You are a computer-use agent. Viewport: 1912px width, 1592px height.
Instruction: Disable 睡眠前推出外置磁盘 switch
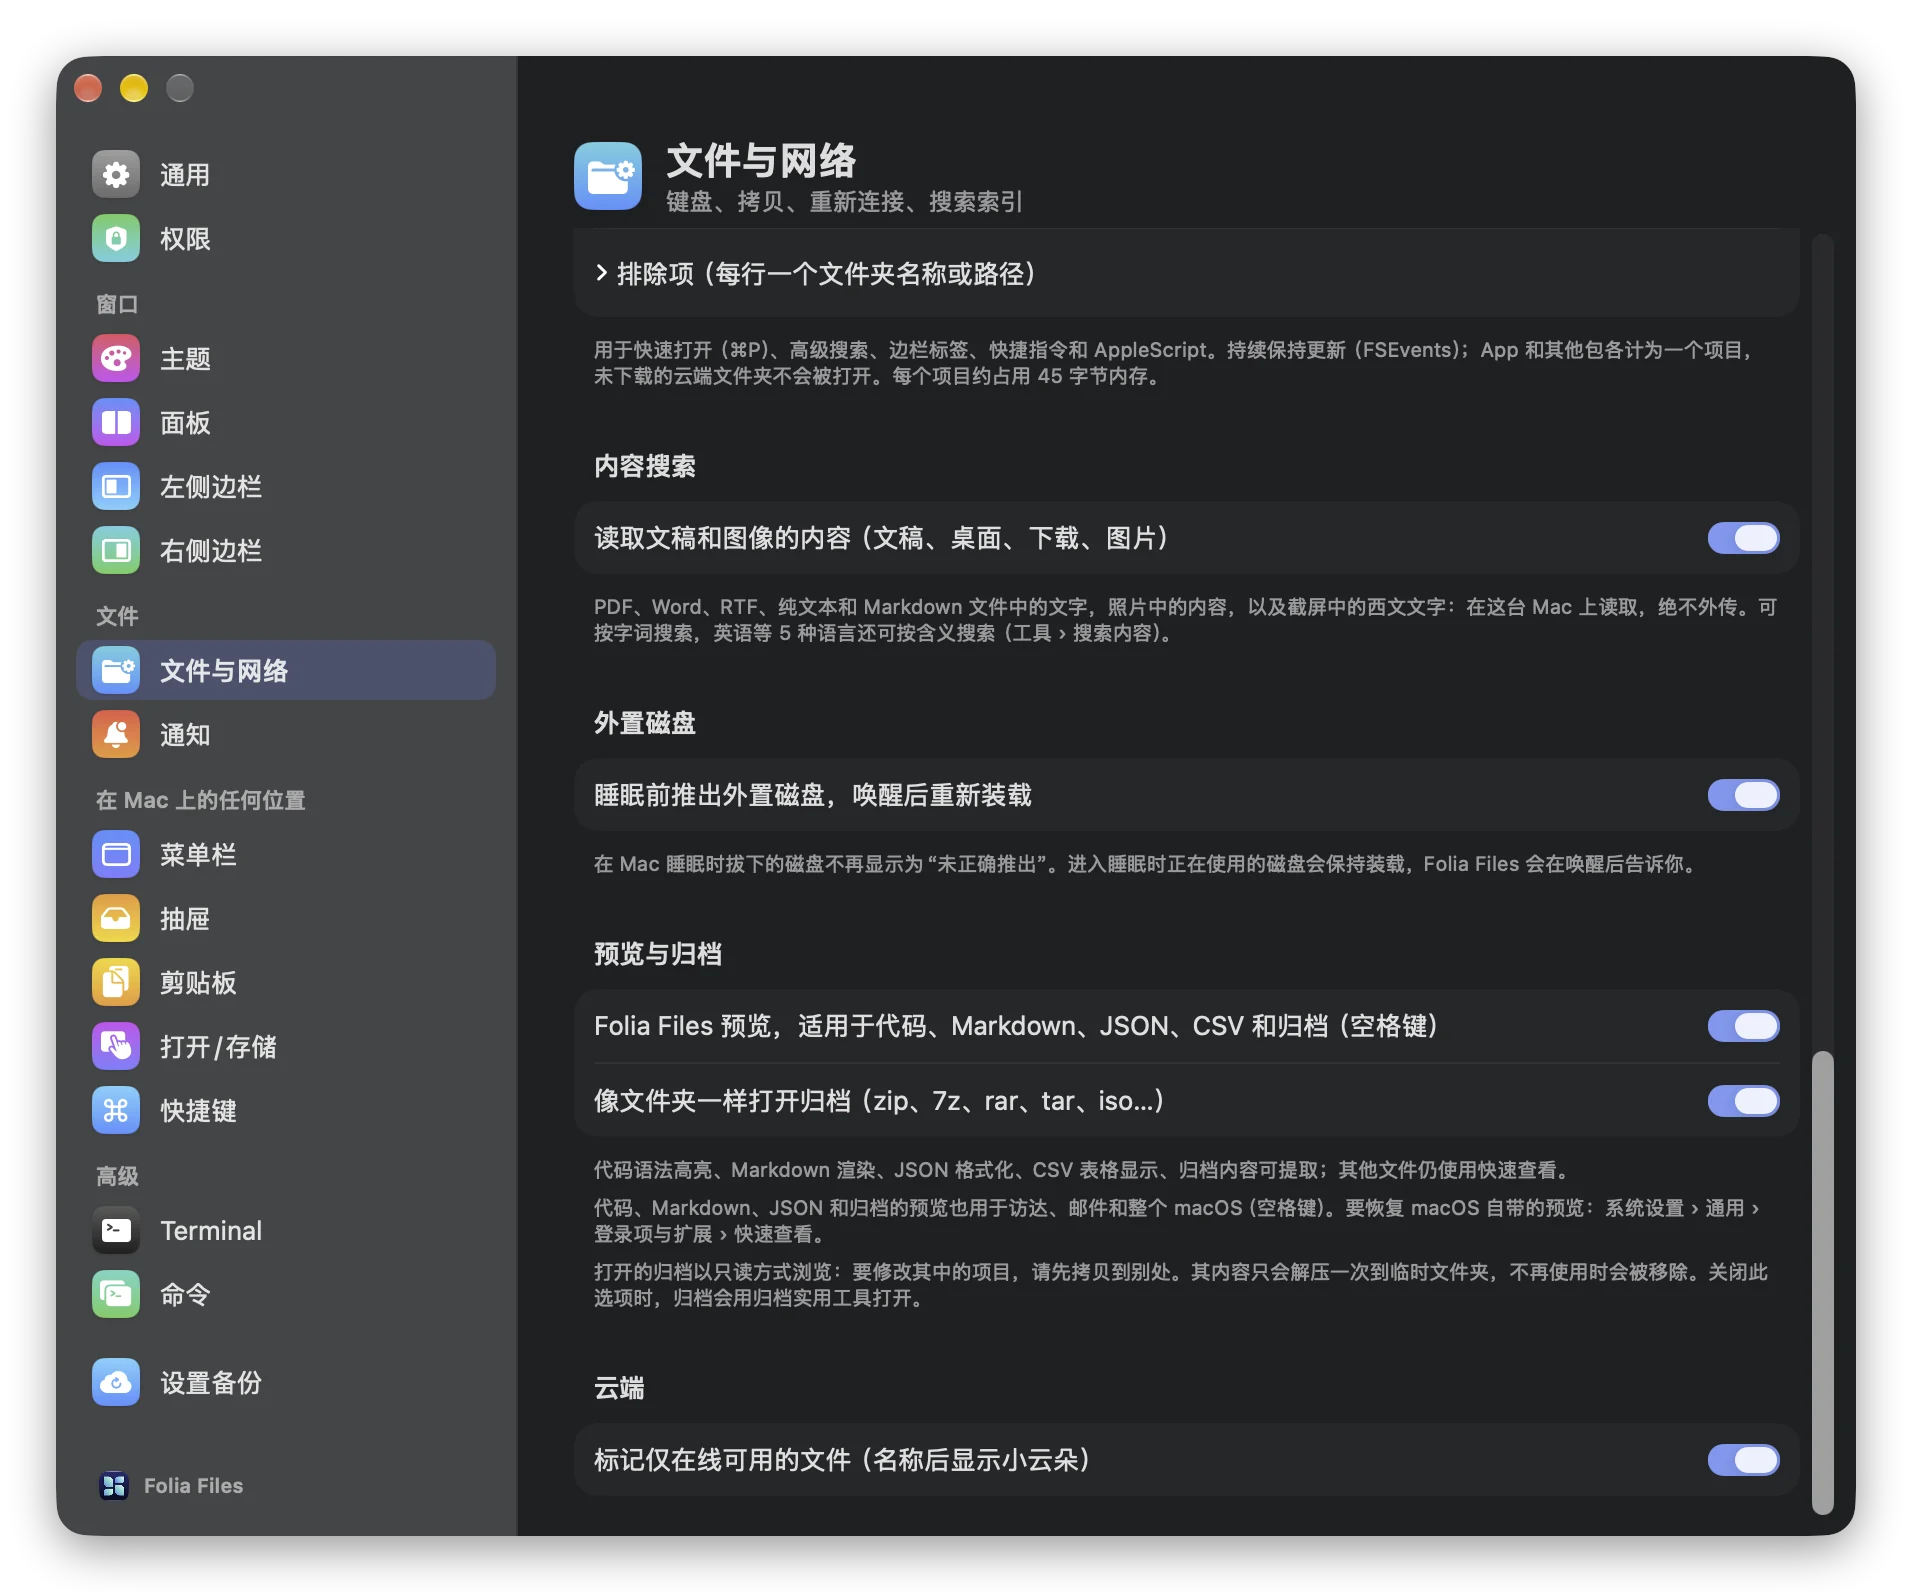[x=1743, y=795]
